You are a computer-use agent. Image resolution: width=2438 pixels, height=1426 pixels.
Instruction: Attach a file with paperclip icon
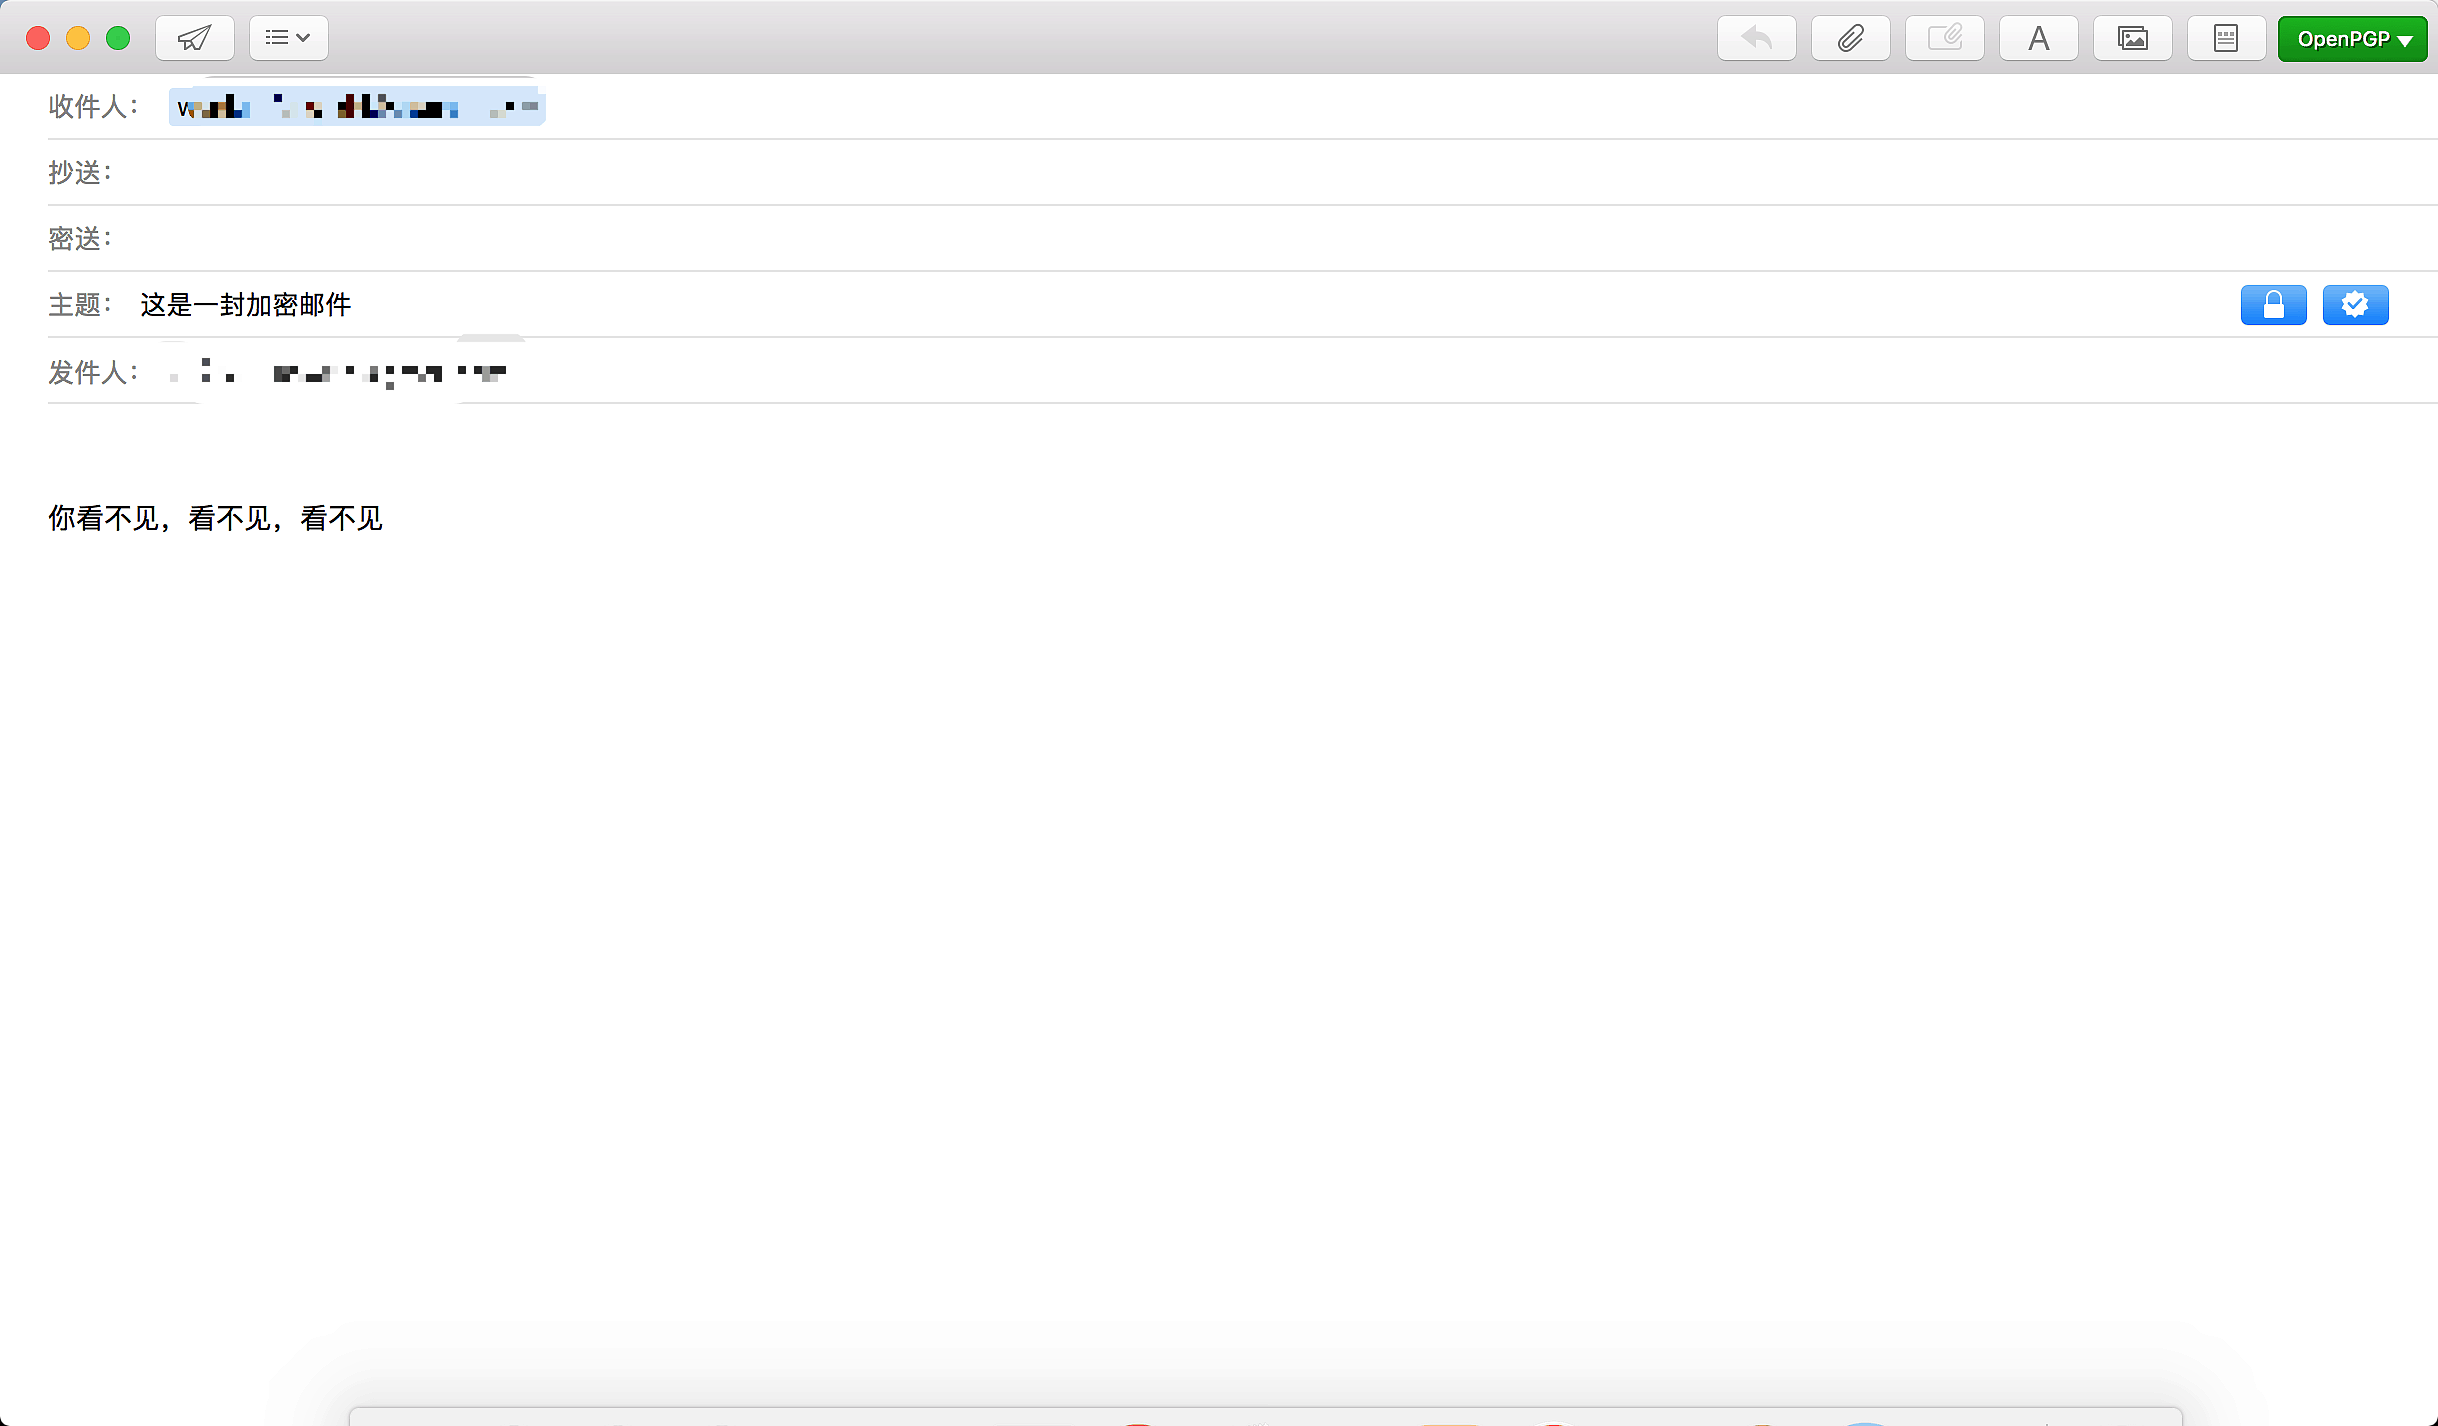[1850, 39]
